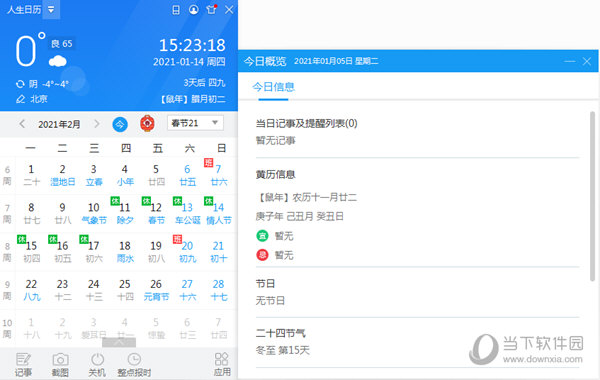Click the 冬至 第15天 solar term text

282,350
